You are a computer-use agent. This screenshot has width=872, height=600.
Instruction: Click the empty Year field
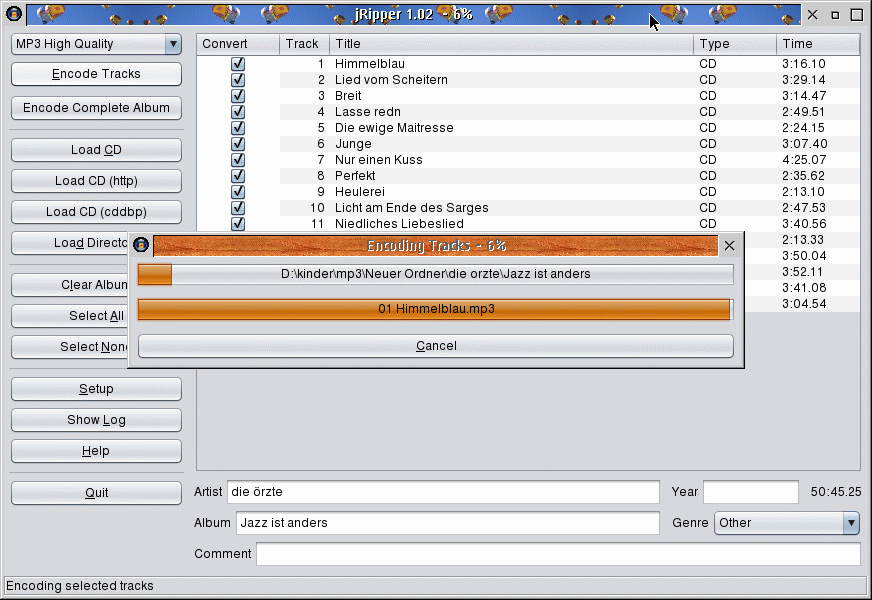(751, 492)
